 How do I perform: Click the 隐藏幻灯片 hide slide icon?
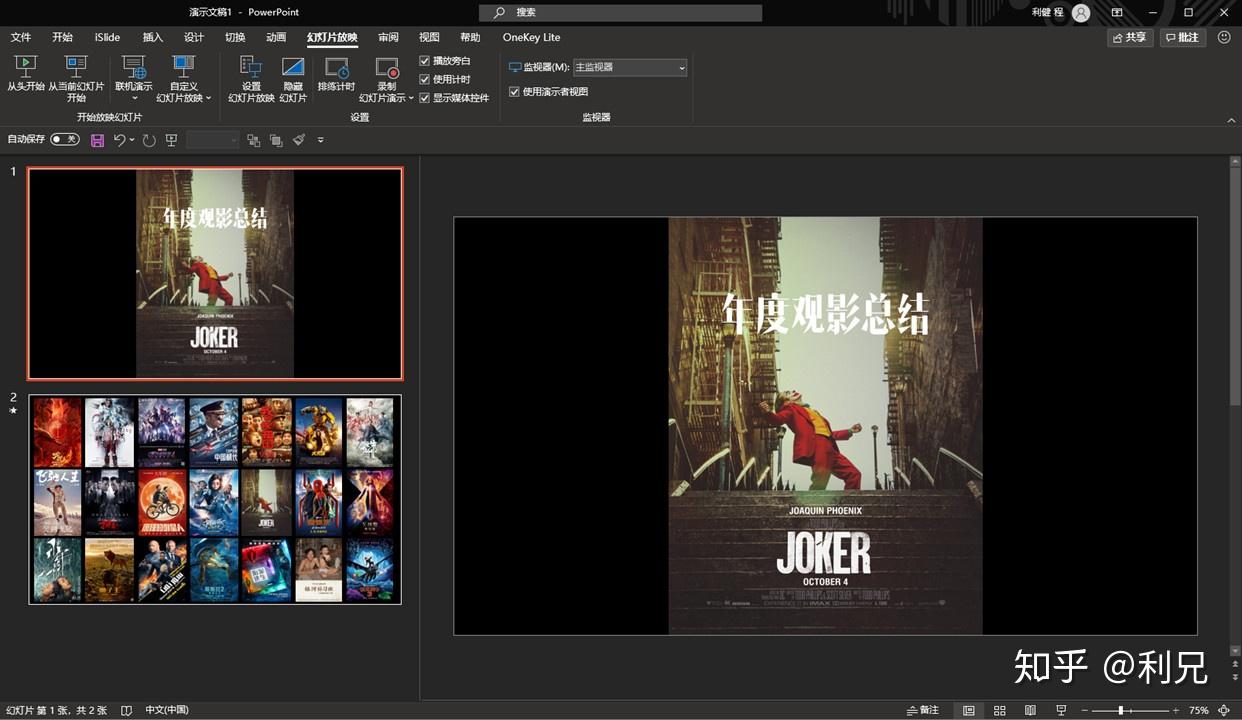point(293,67)
